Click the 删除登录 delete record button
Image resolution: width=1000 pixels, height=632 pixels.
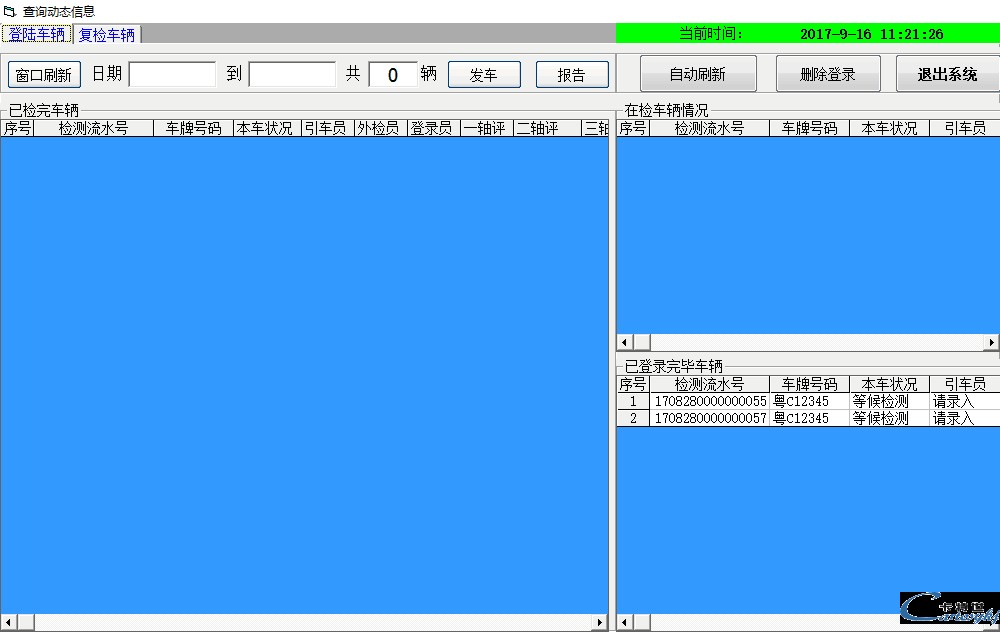[x=828, y=73]
